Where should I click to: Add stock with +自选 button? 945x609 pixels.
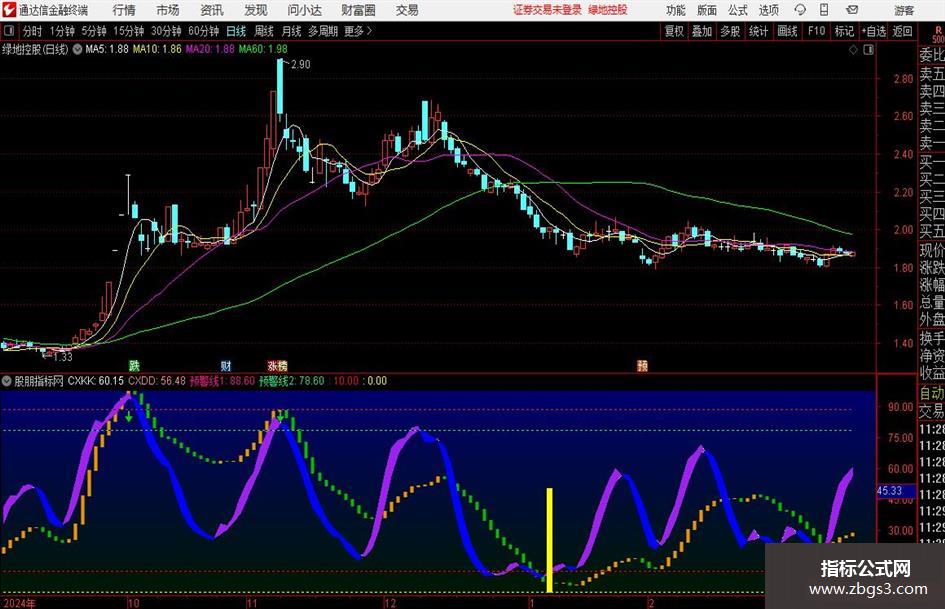(873, 31)
